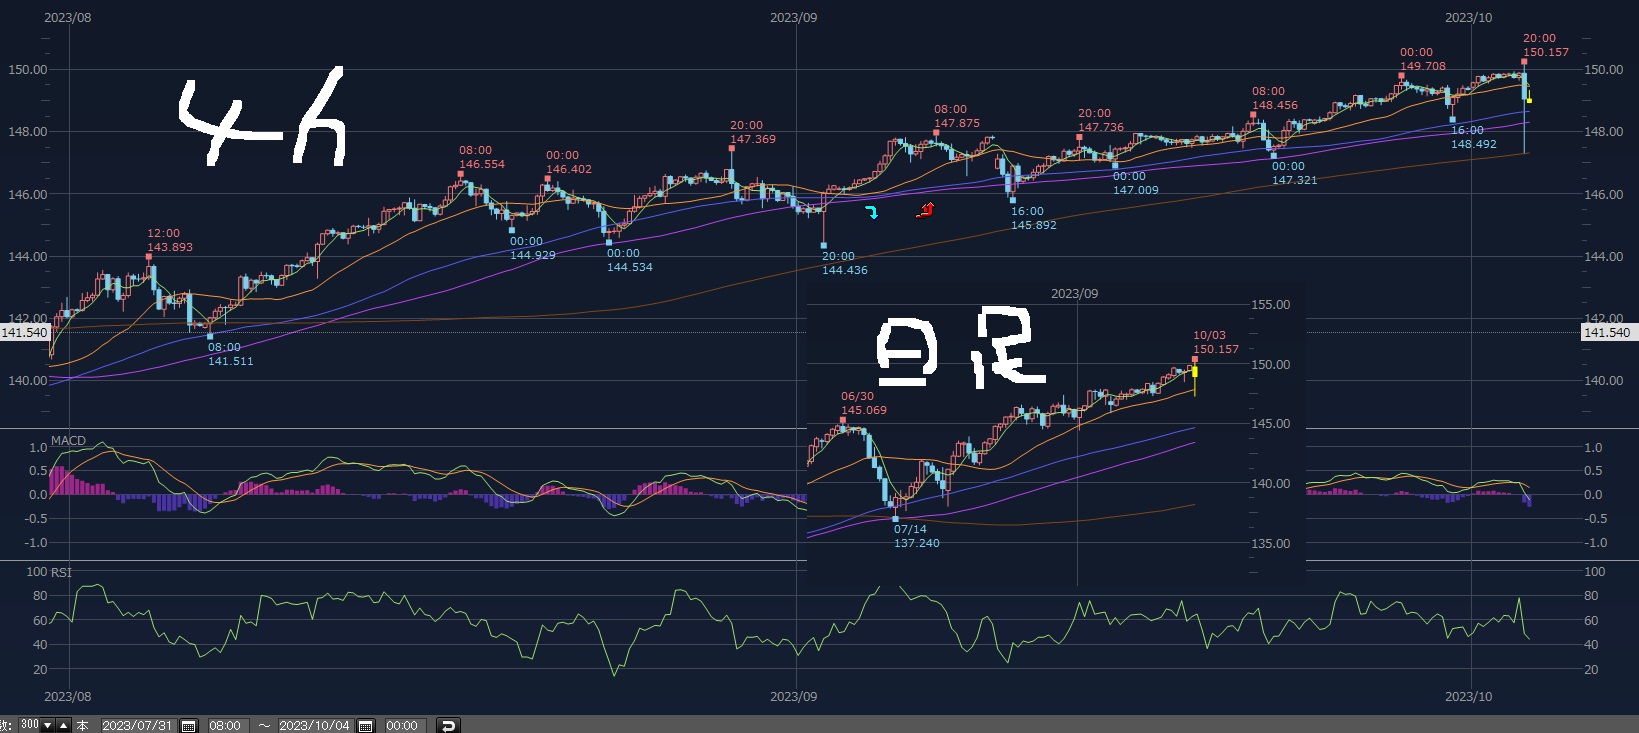Click the 2023/09 label on the bottom time axis
Image resolution: width=1639 pixels, height=733 pixels.
793,696
